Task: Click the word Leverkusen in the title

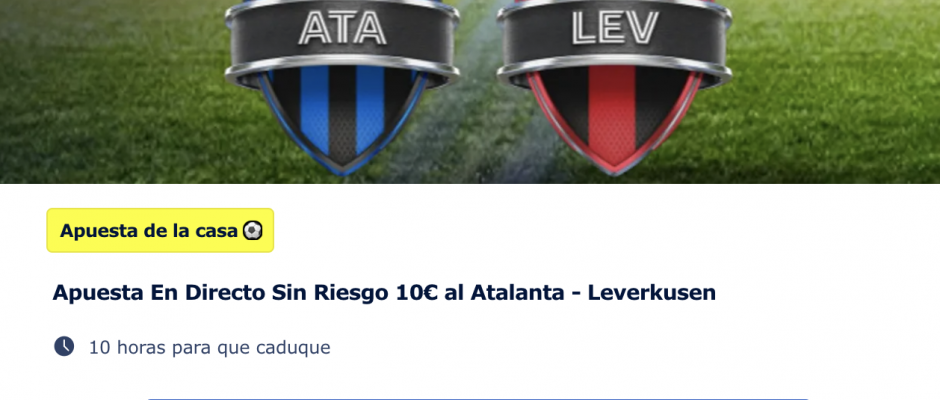Action: pyautogui.click(x=652, y=293)
